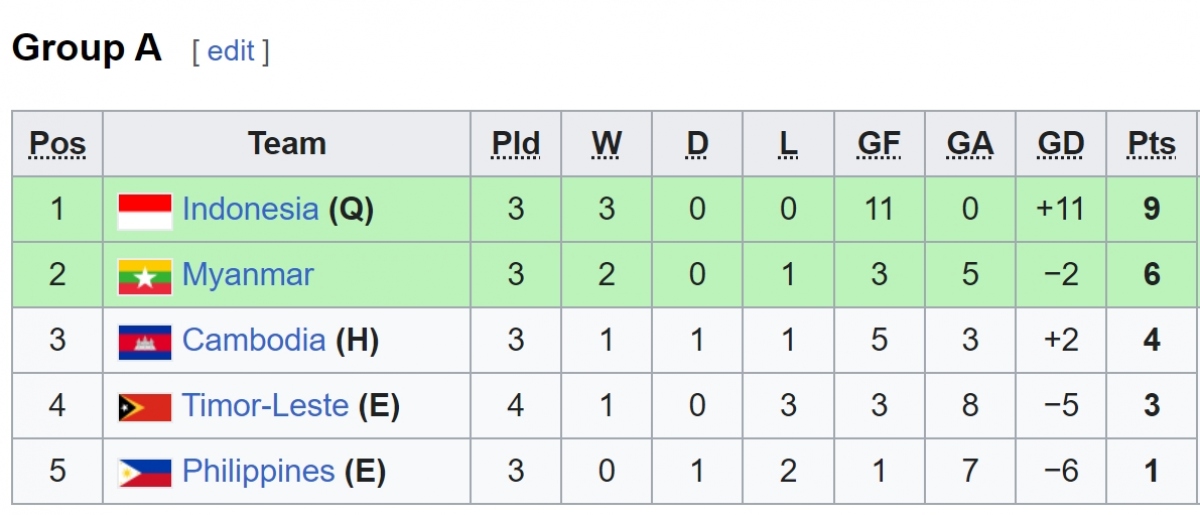Viewport: 1200px width, 515px height.
Task: Click the Myanmar flag icon
Action: pos(145,277)
